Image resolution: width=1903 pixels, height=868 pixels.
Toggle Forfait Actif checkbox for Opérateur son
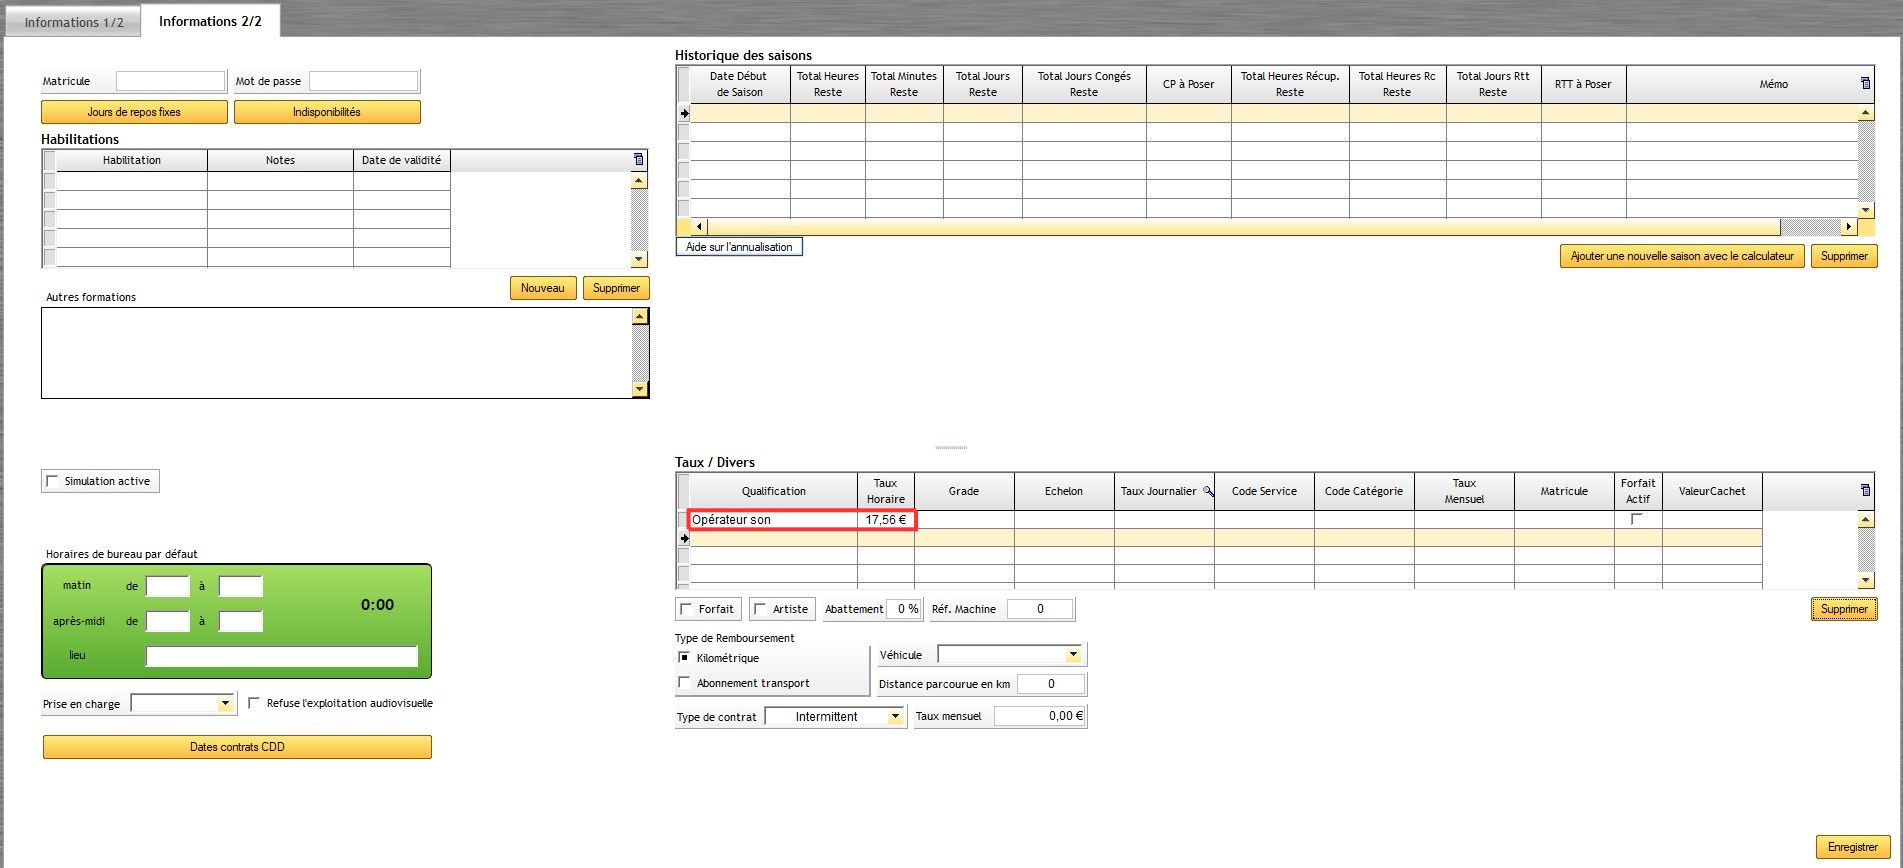tap(1637, 519)
